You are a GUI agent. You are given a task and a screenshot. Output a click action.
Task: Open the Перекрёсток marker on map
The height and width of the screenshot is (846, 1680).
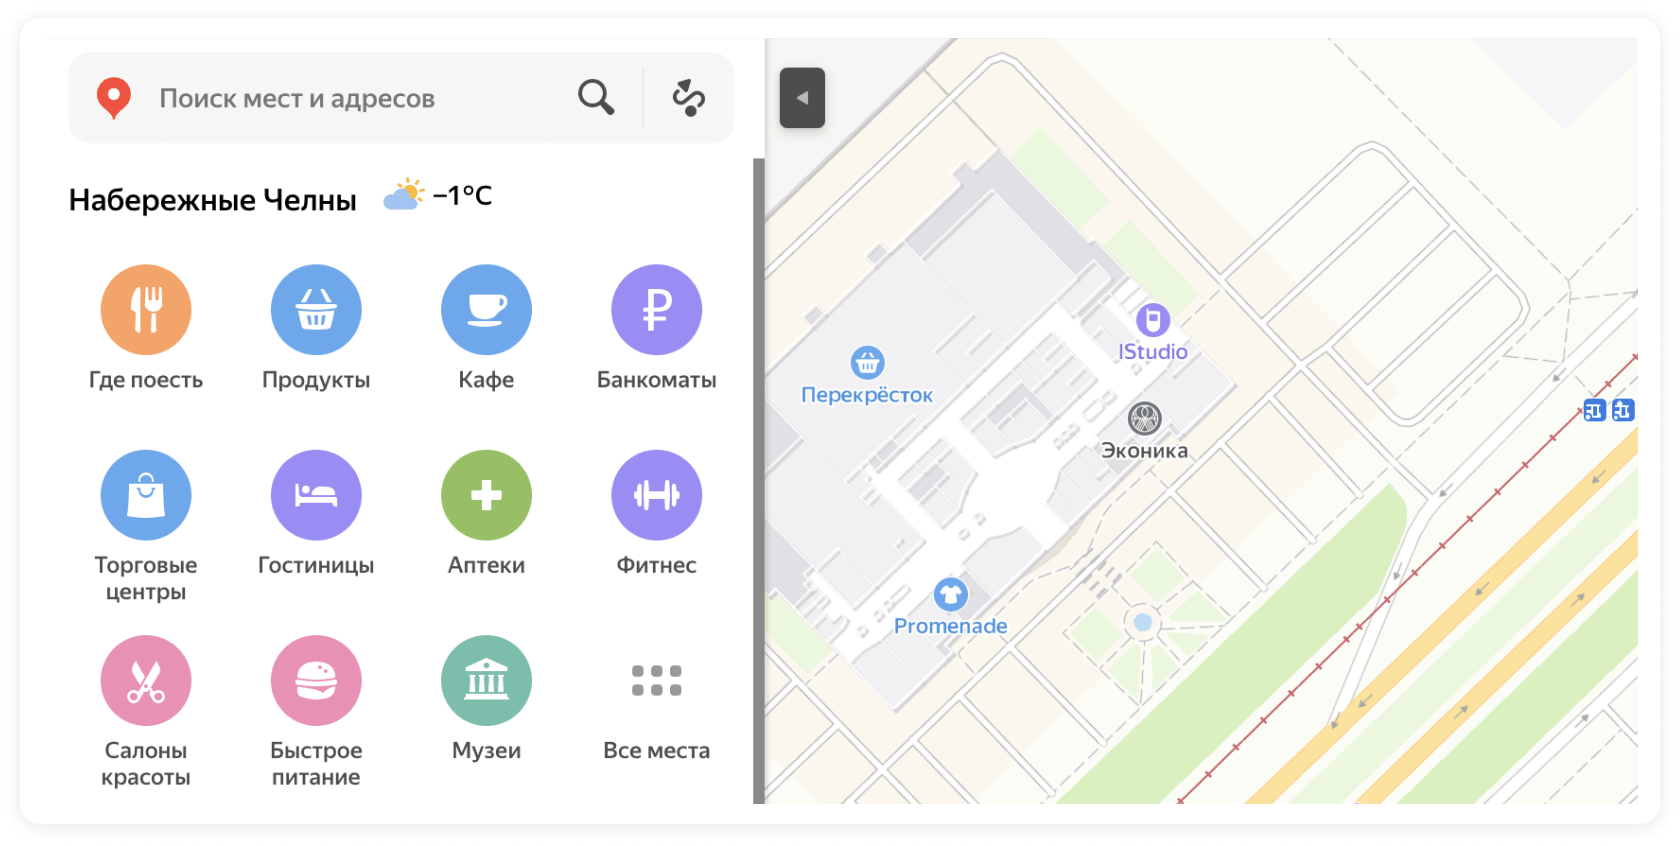point(867,363)
